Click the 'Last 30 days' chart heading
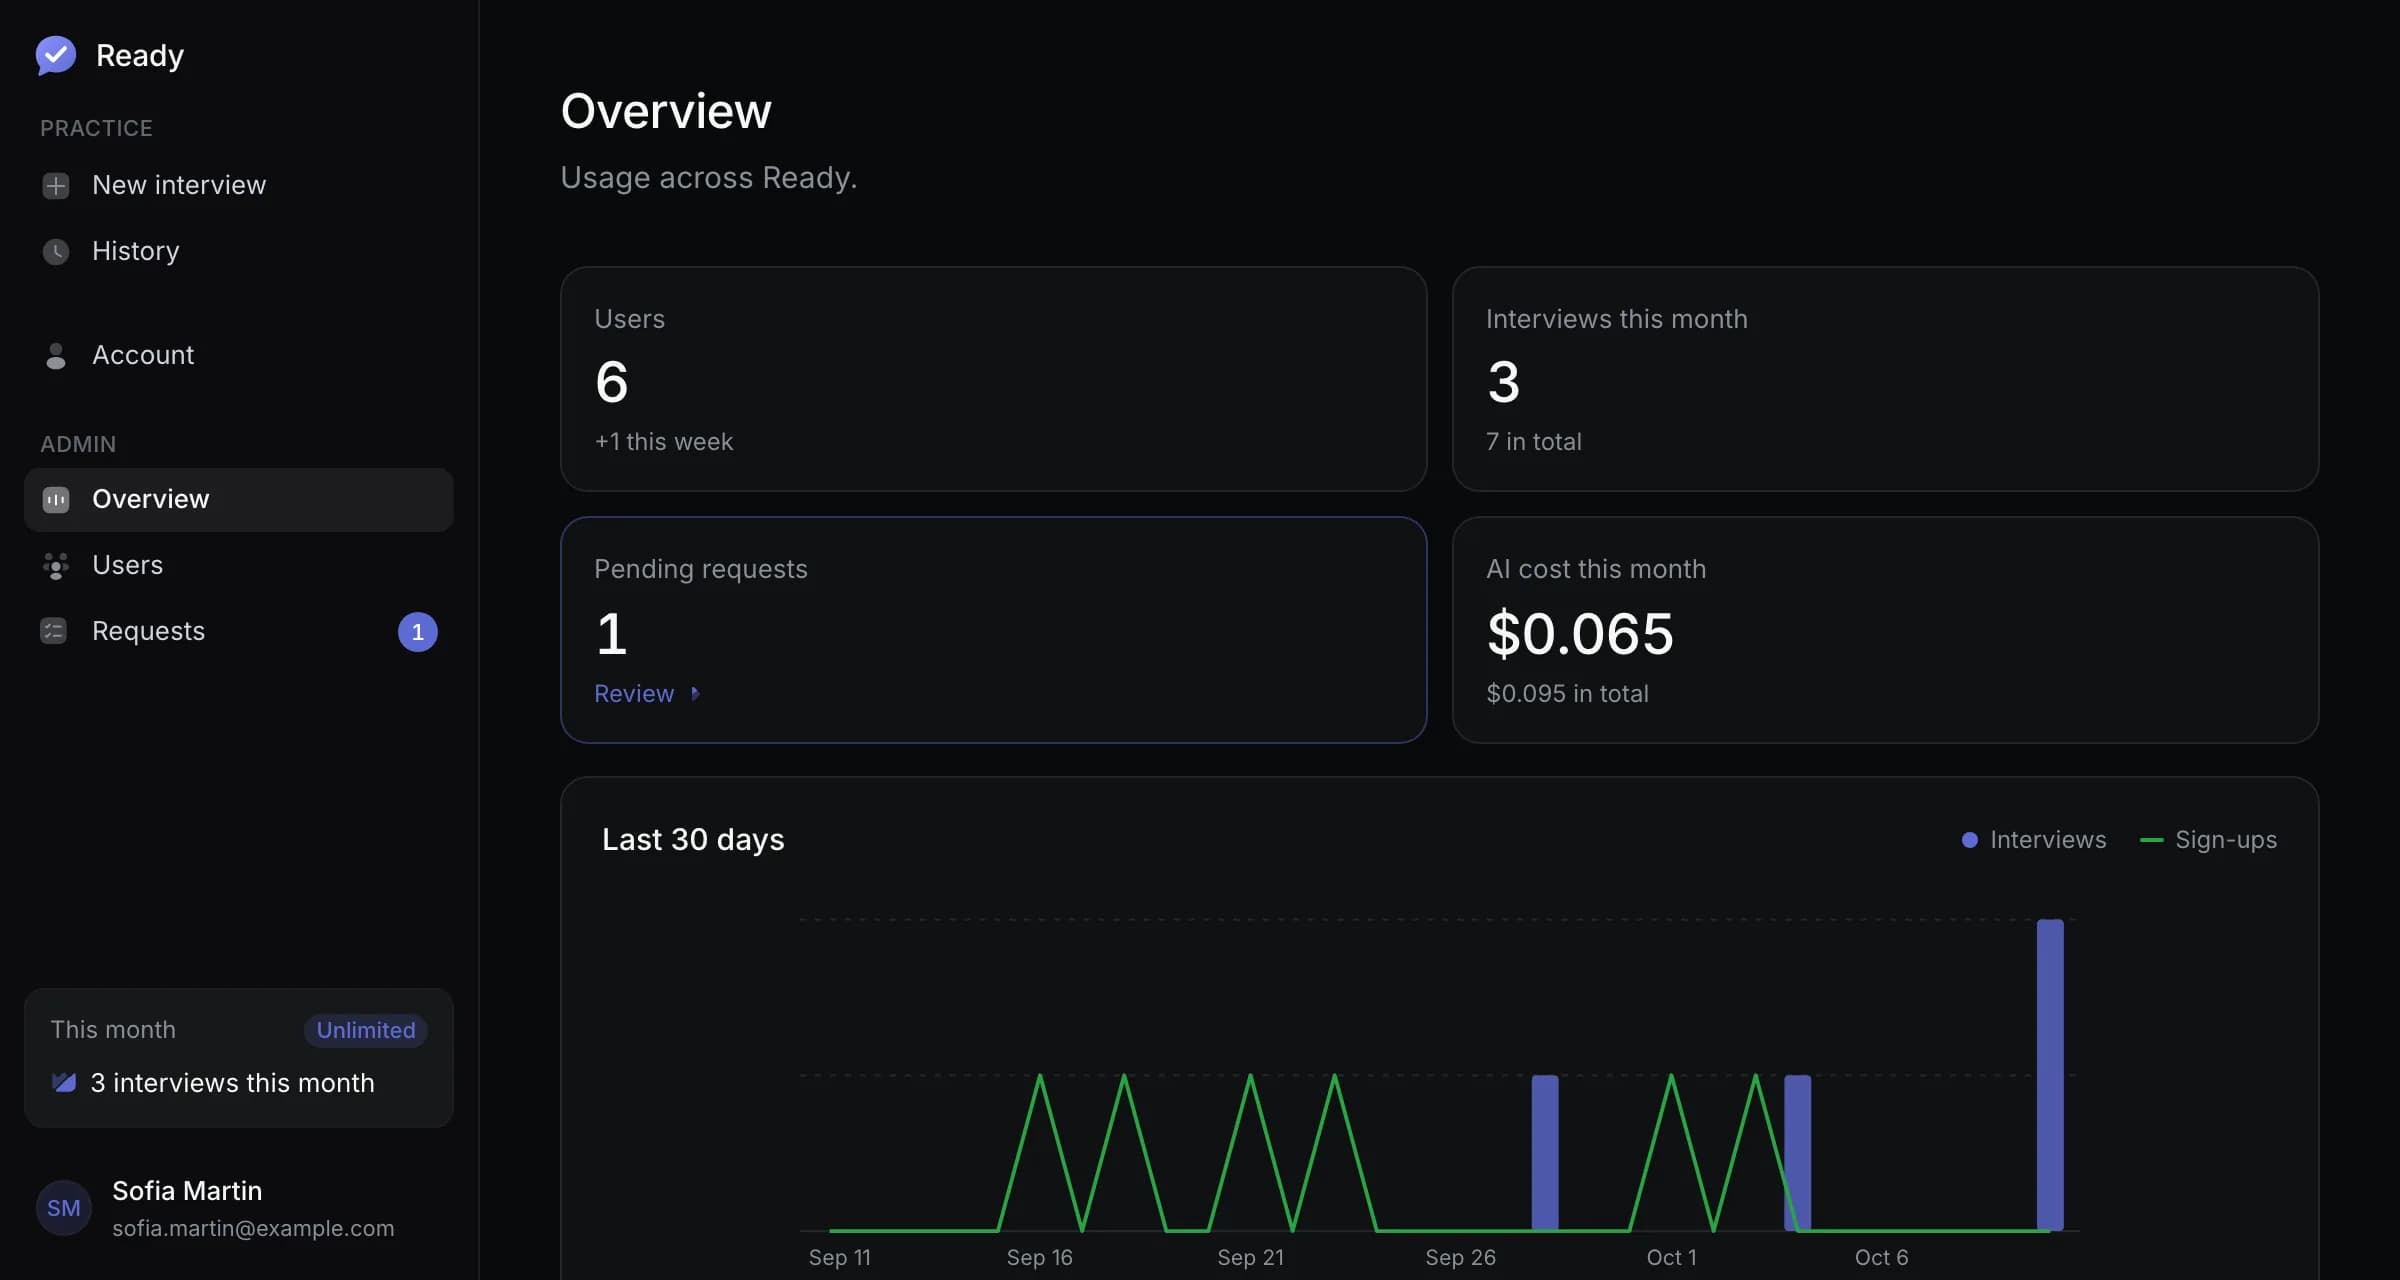Image resolution: width=2400 pixels, height=1280 pixels. [693, 839]
